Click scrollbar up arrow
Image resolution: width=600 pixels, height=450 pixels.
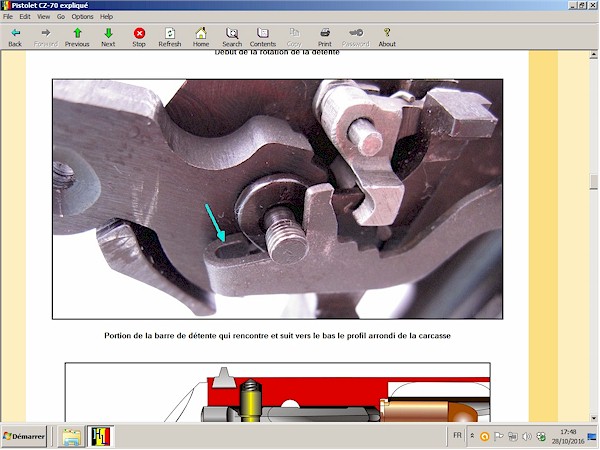[593, 55]
